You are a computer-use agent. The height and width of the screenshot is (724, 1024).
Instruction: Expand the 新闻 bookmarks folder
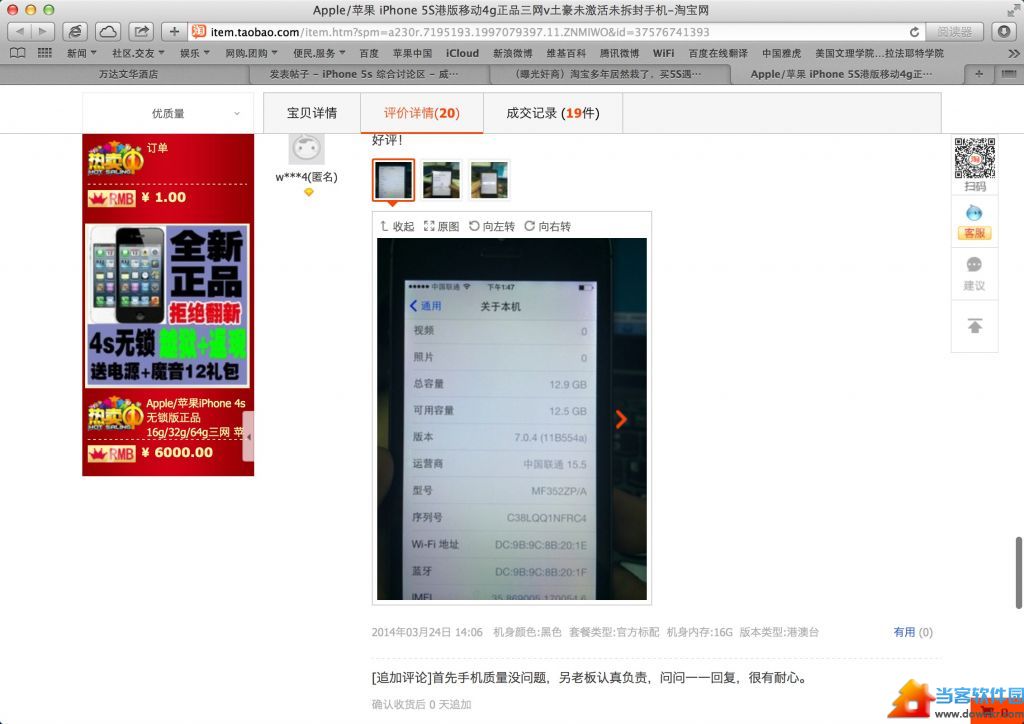pos(82,54)
